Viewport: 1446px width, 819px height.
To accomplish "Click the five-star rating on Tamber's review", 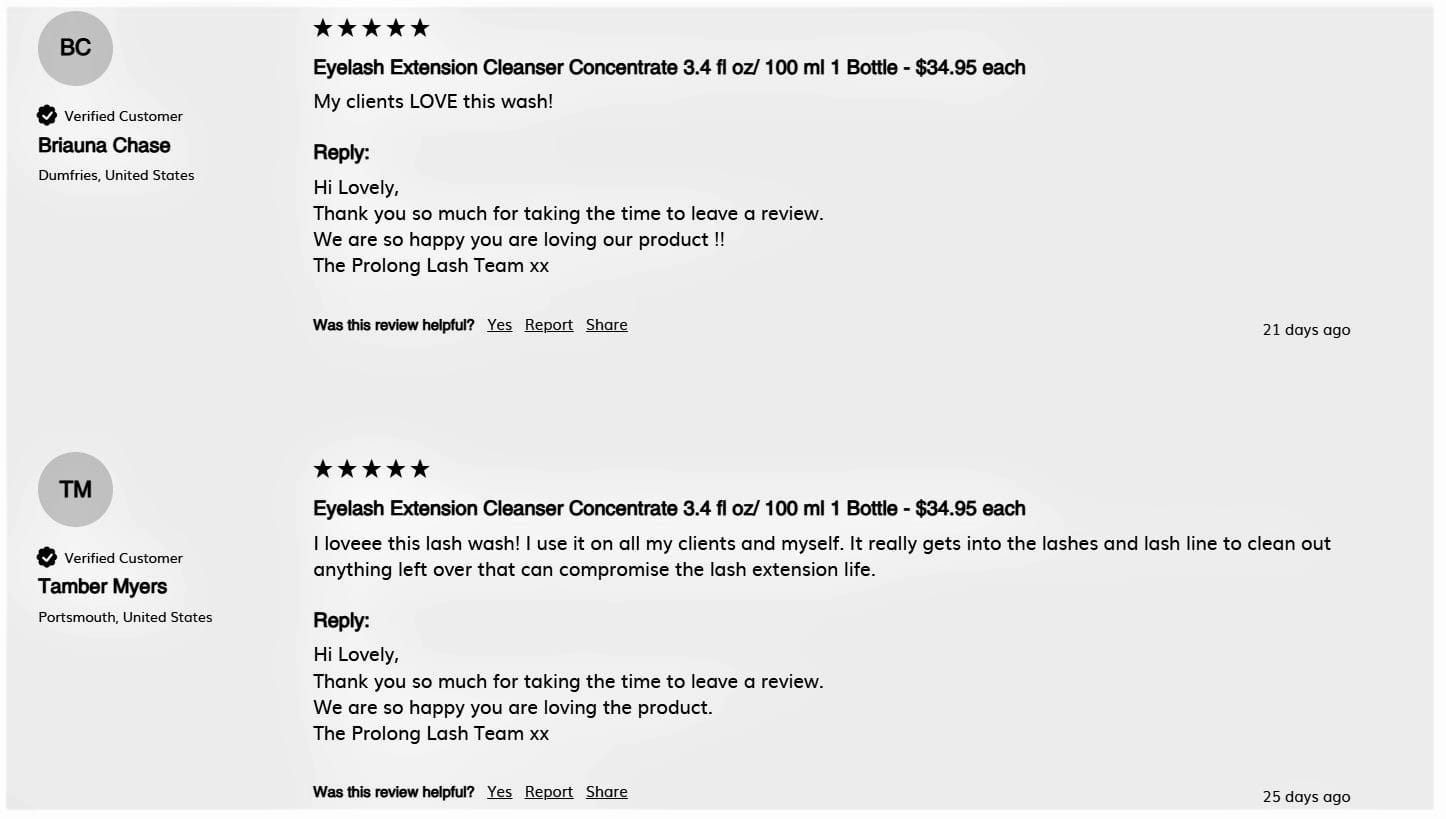I will click(x=371, y=469).
